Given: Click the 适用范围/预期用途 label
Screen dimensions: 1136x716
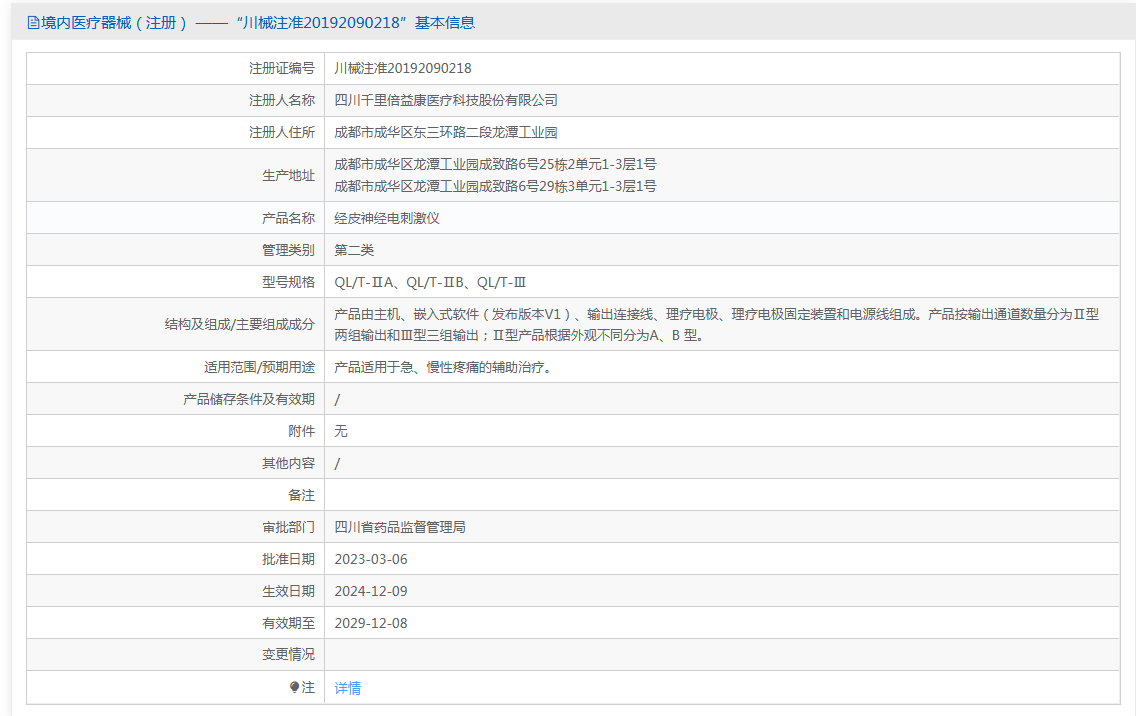Looking at the screenshot, I should 259,367.
